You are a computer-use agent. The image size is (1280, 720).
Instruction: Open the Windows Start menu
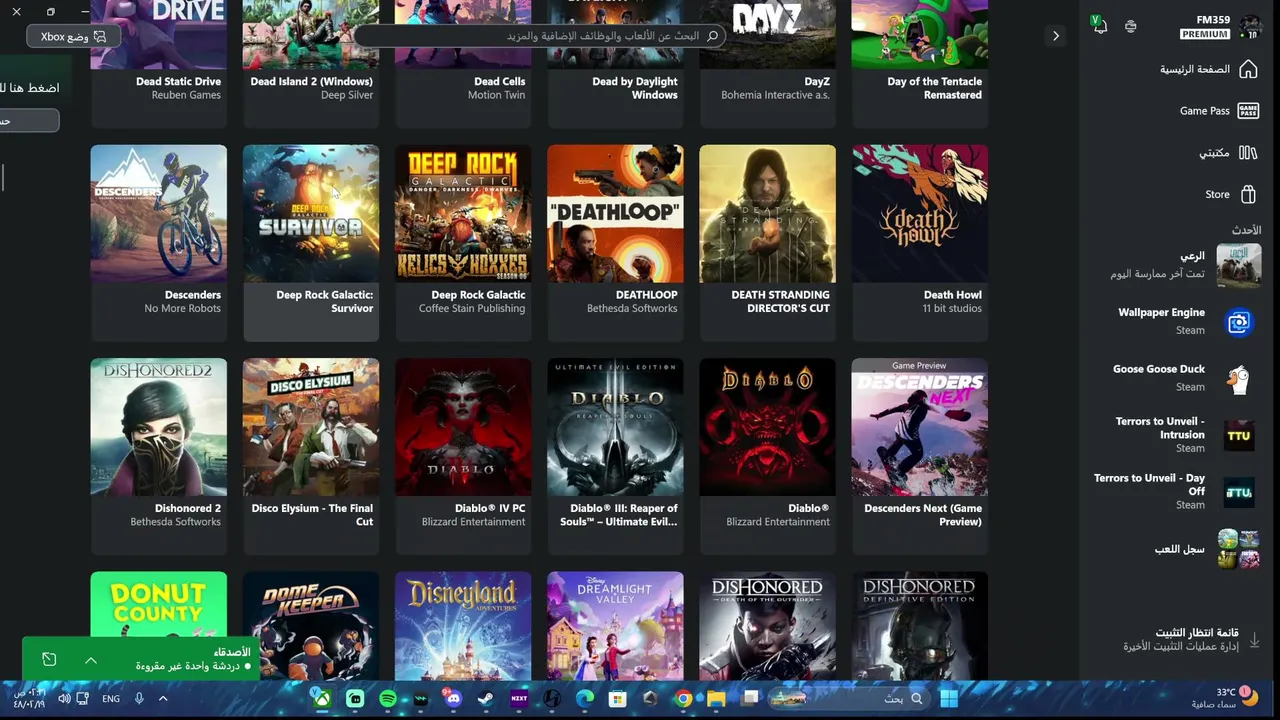click(x=949, y=699)
